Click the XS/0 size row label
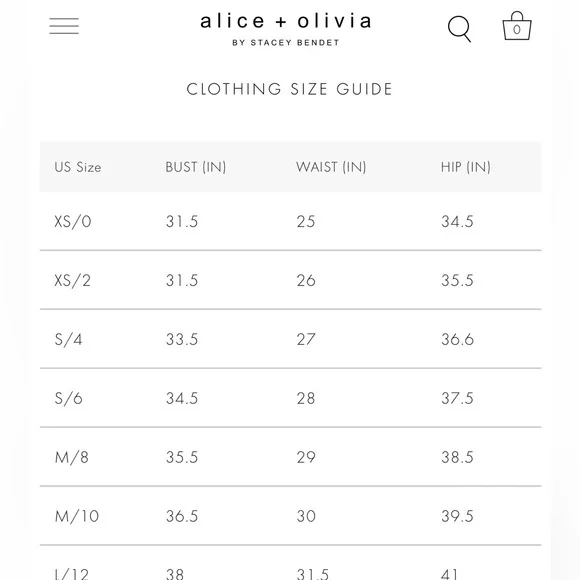This screenshot has width=580, height=580. [x=73, y=222]
